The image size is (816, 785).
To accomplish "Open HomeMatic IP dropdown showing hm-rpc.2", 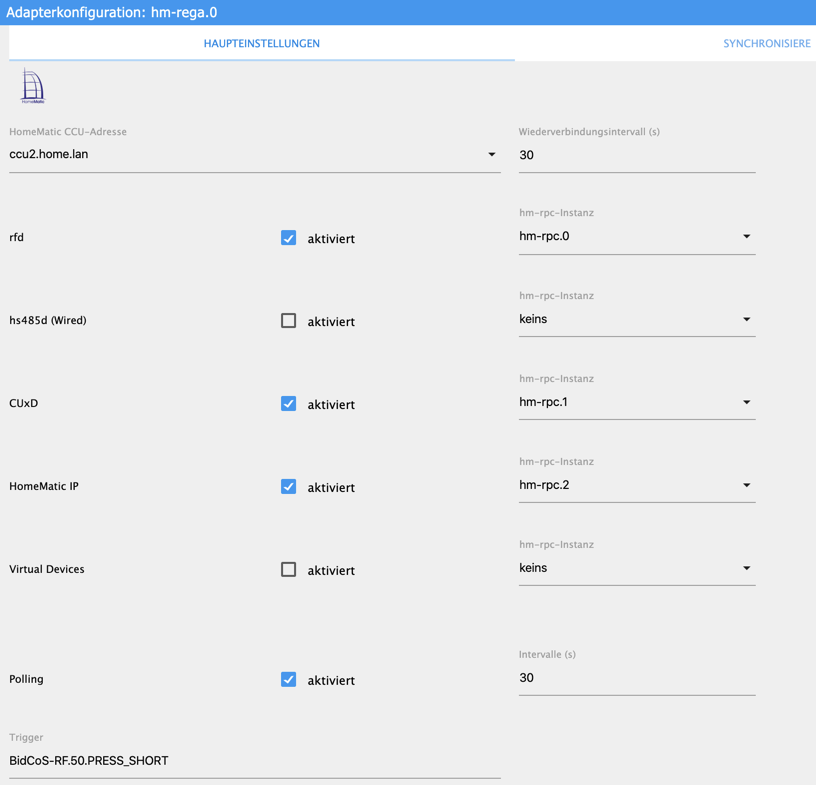I will point(637,485).
